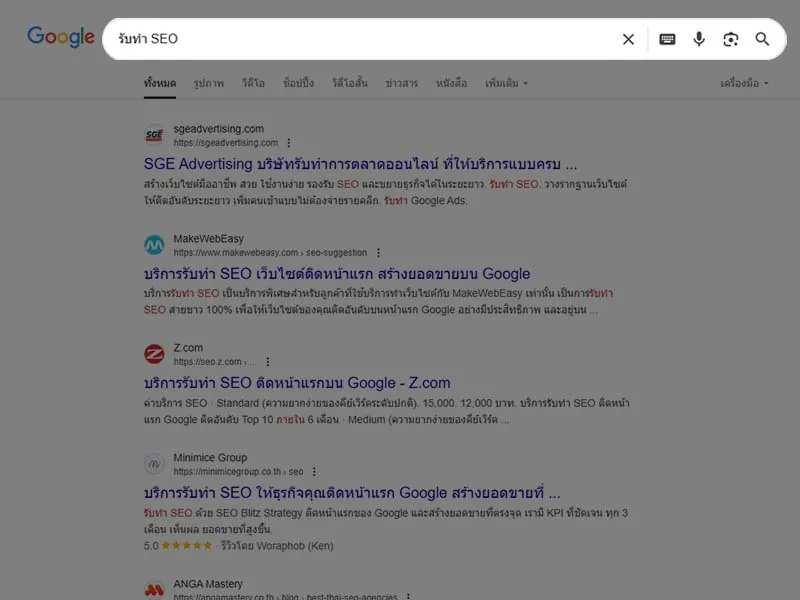800x600 pixels.
Task: Open search by image camera icon
Action: pyautogui.click(x=730, y=39)
